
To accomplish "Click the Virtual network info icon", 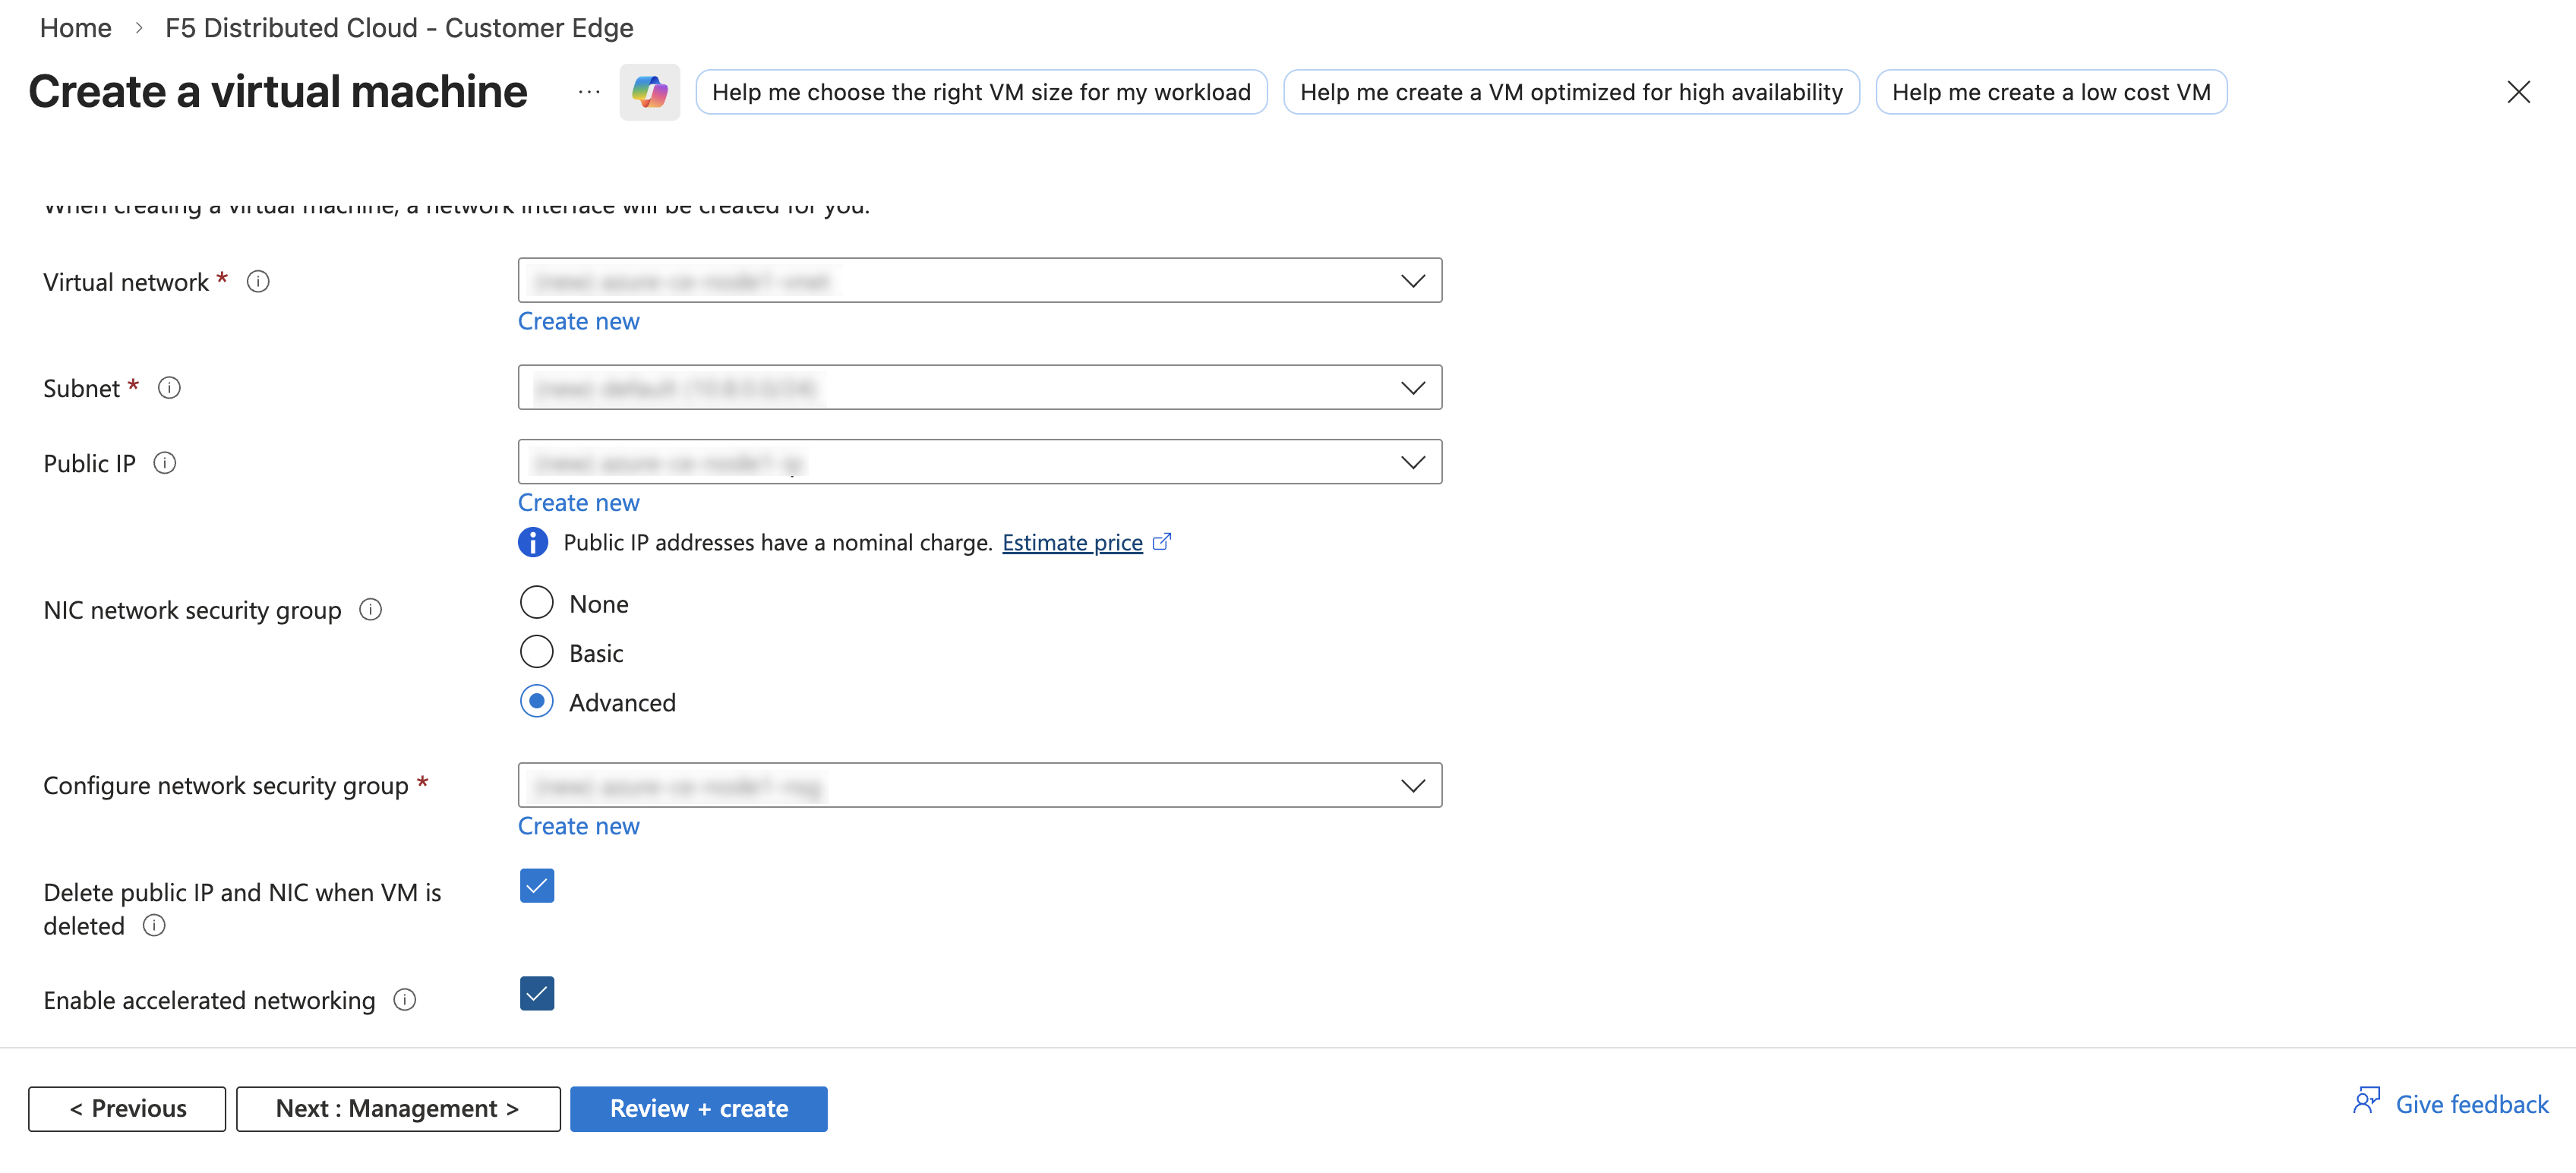I will click(x=258, y=281).
